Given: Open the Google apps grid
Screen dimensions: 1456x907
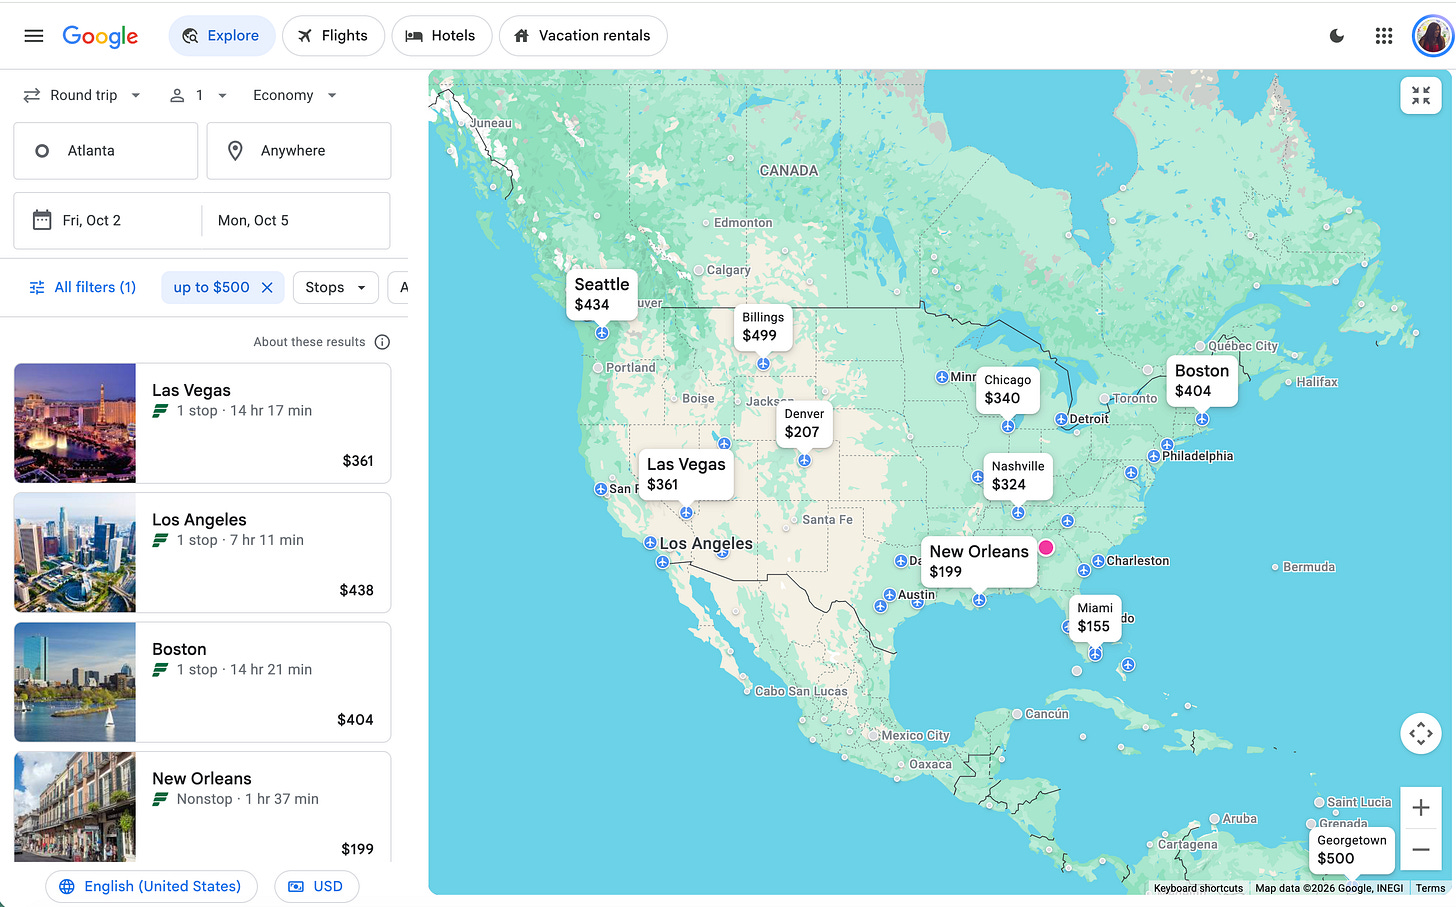Looking at the screenshot, I should click(x=1384, y=36).
